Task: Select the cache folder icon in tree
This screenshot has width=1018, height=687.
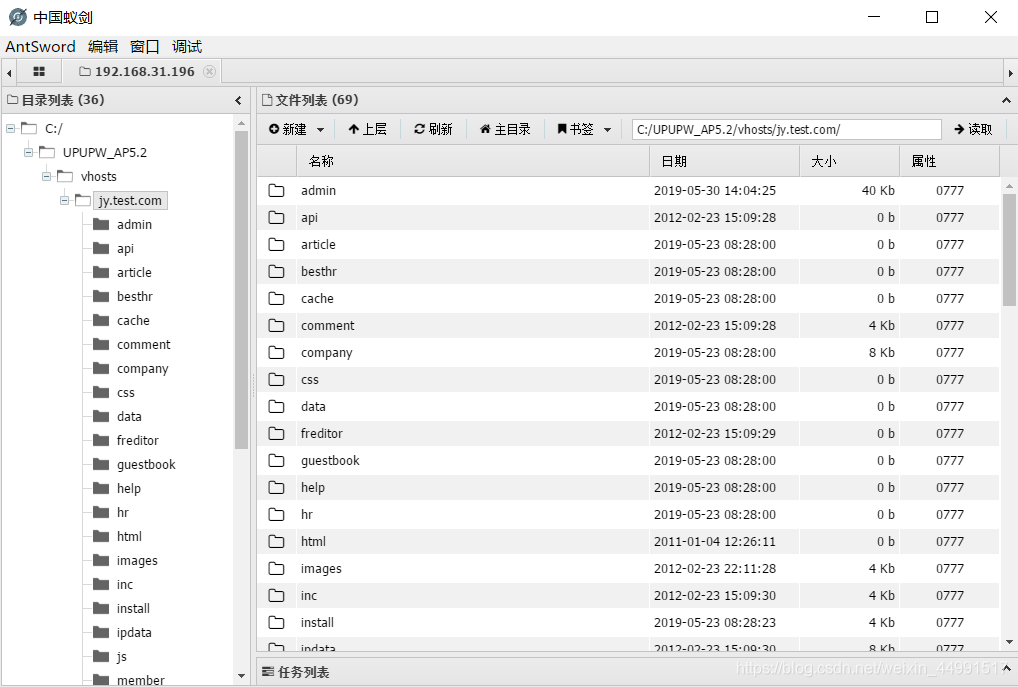Action: [x=101, y=321]
